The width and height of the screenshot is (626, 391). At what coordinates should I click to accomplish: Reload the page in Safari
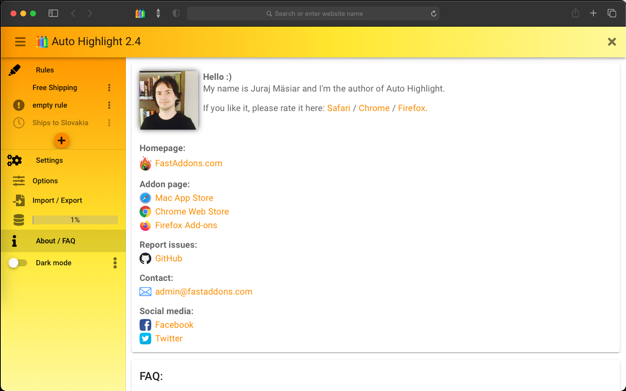(433, 14)
